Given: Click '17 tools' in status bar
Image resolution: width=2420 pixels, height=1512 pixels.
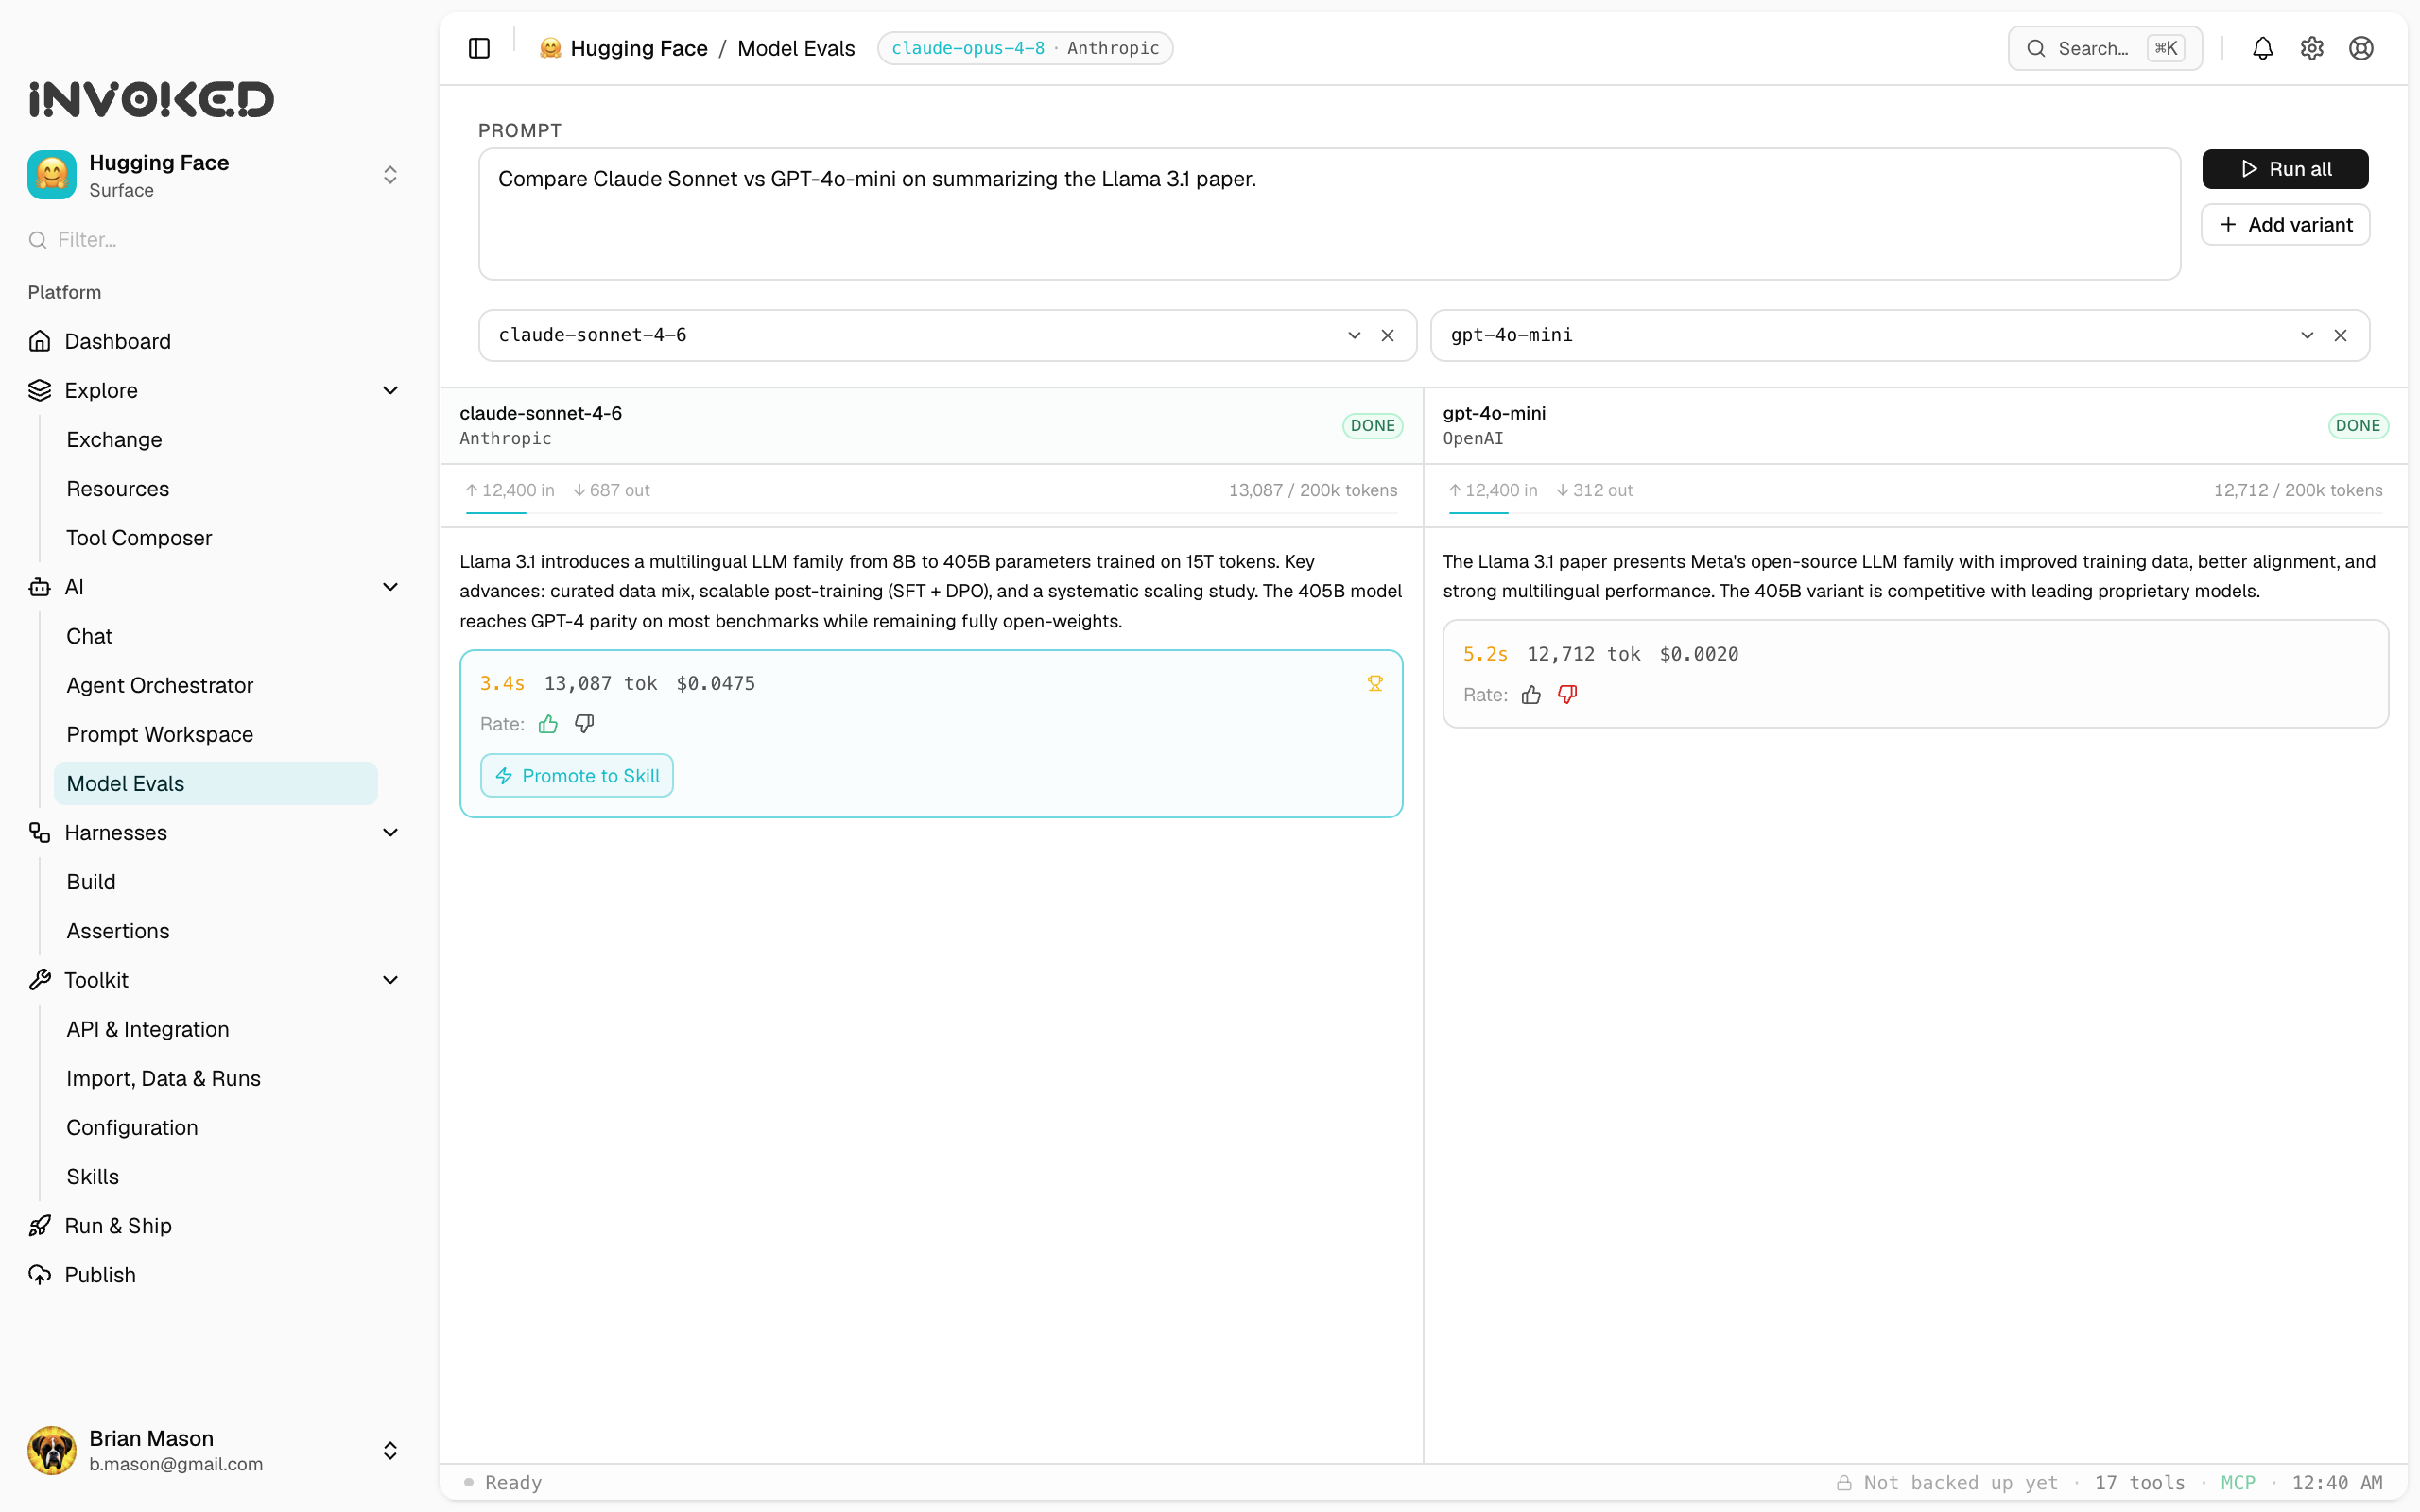Looking at the screenshot, I should pyautogui.click(x=2139, y=1482).
